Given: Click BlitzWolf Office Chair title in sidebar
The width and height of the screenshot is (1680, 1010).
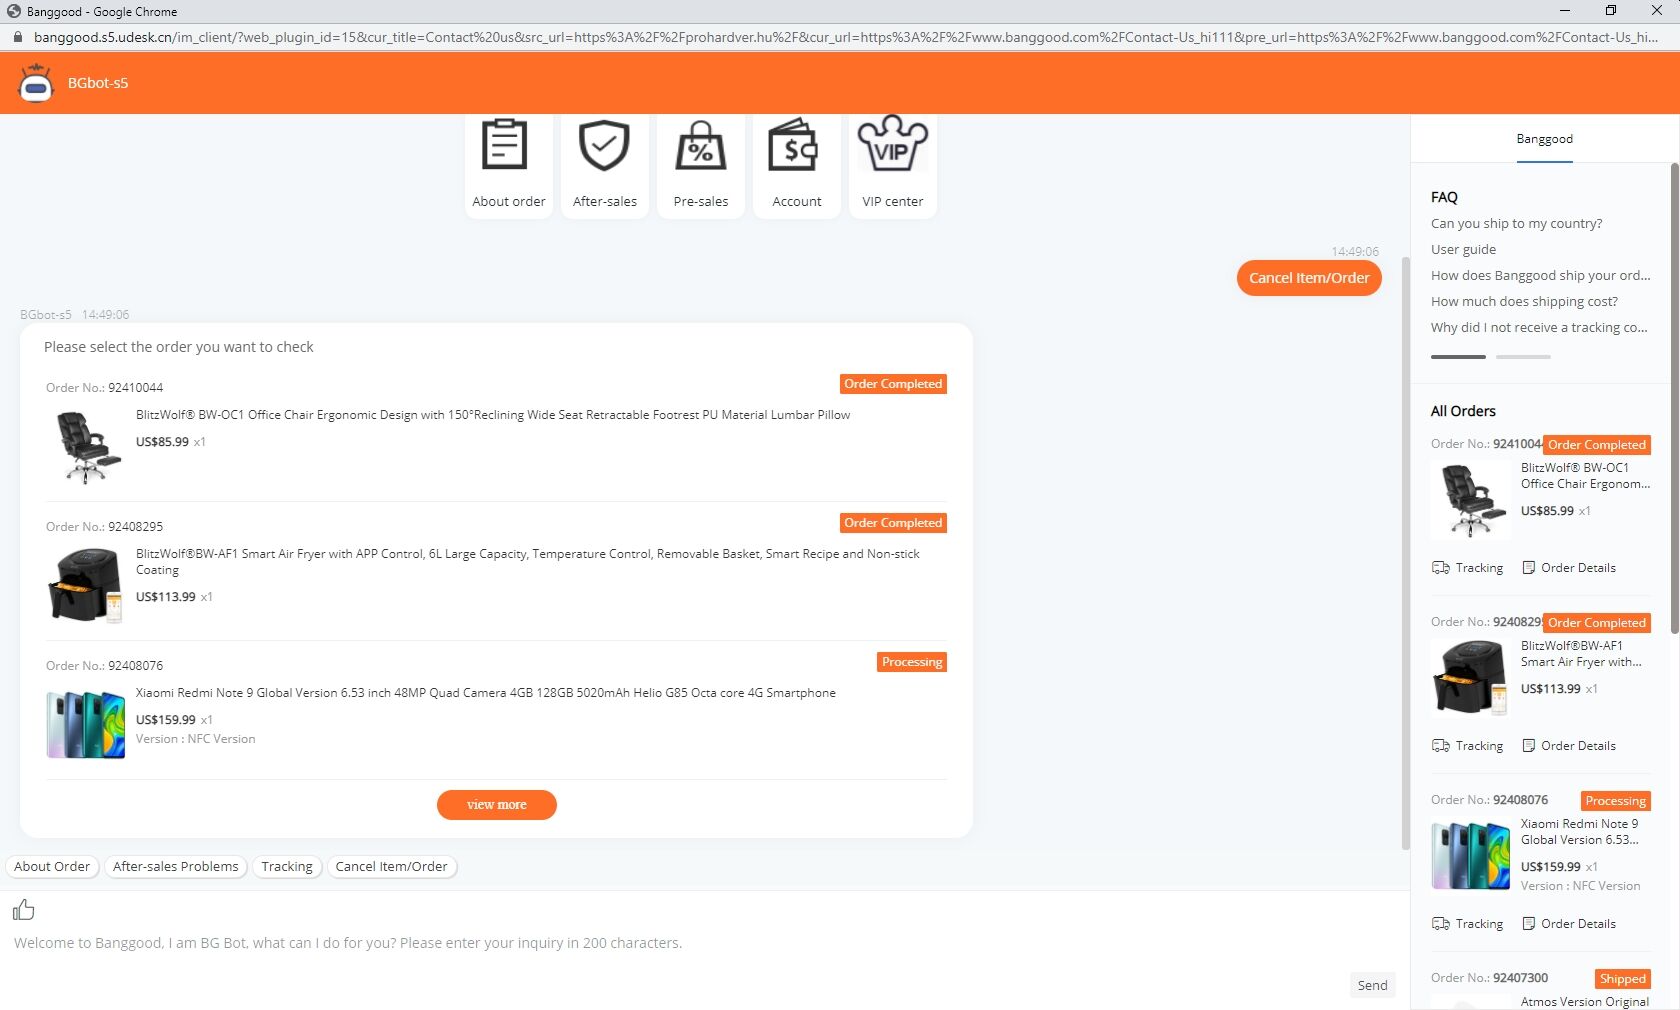Looking at the screenshot, I should tap(1585, 476).
